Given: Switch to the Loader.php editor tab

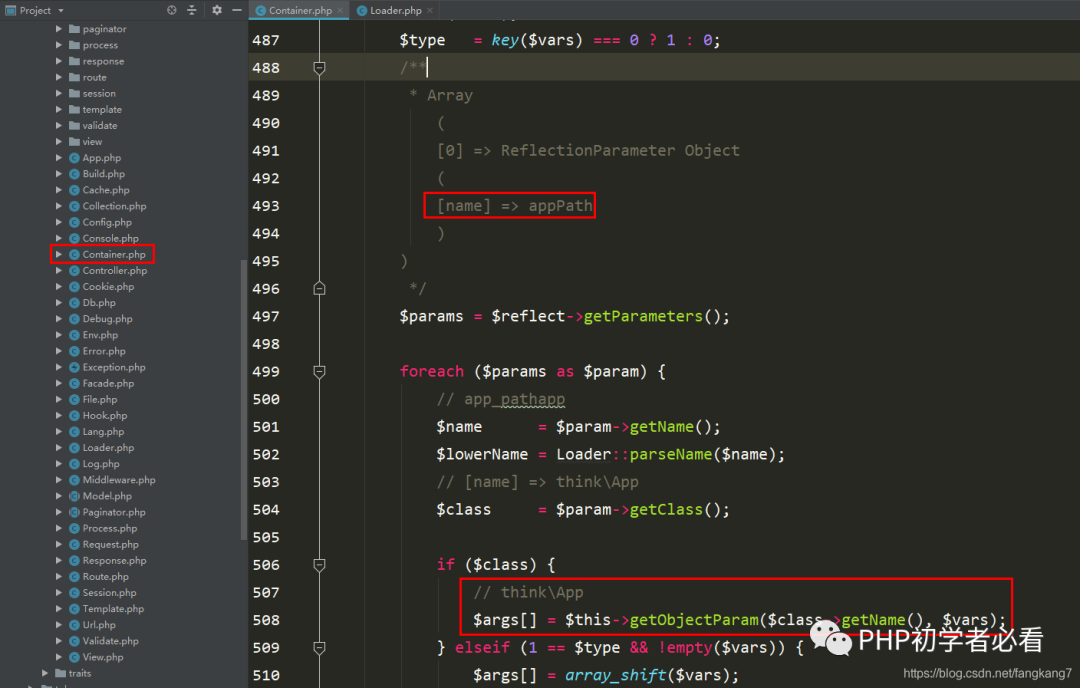Looking at the screenshot, I should click(395, 10).
